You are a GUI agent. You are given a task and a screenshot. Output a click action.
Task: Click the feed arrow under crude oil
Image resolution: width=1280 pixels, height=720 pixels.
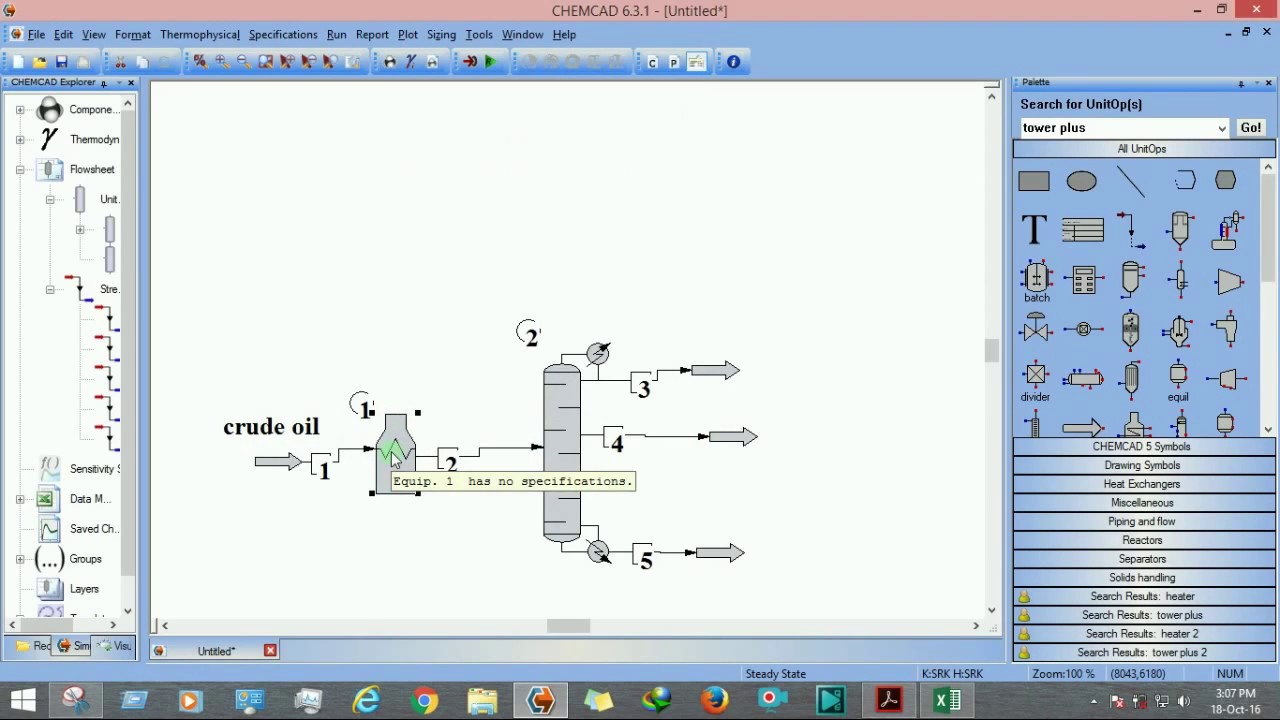point(278,461)
